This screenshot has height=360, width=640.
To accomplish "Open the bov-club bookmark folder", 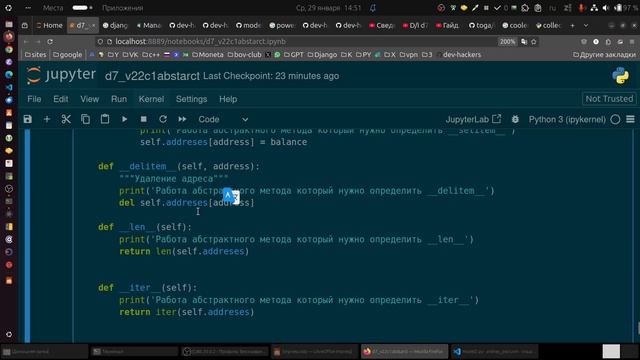I will click(244, 55).
